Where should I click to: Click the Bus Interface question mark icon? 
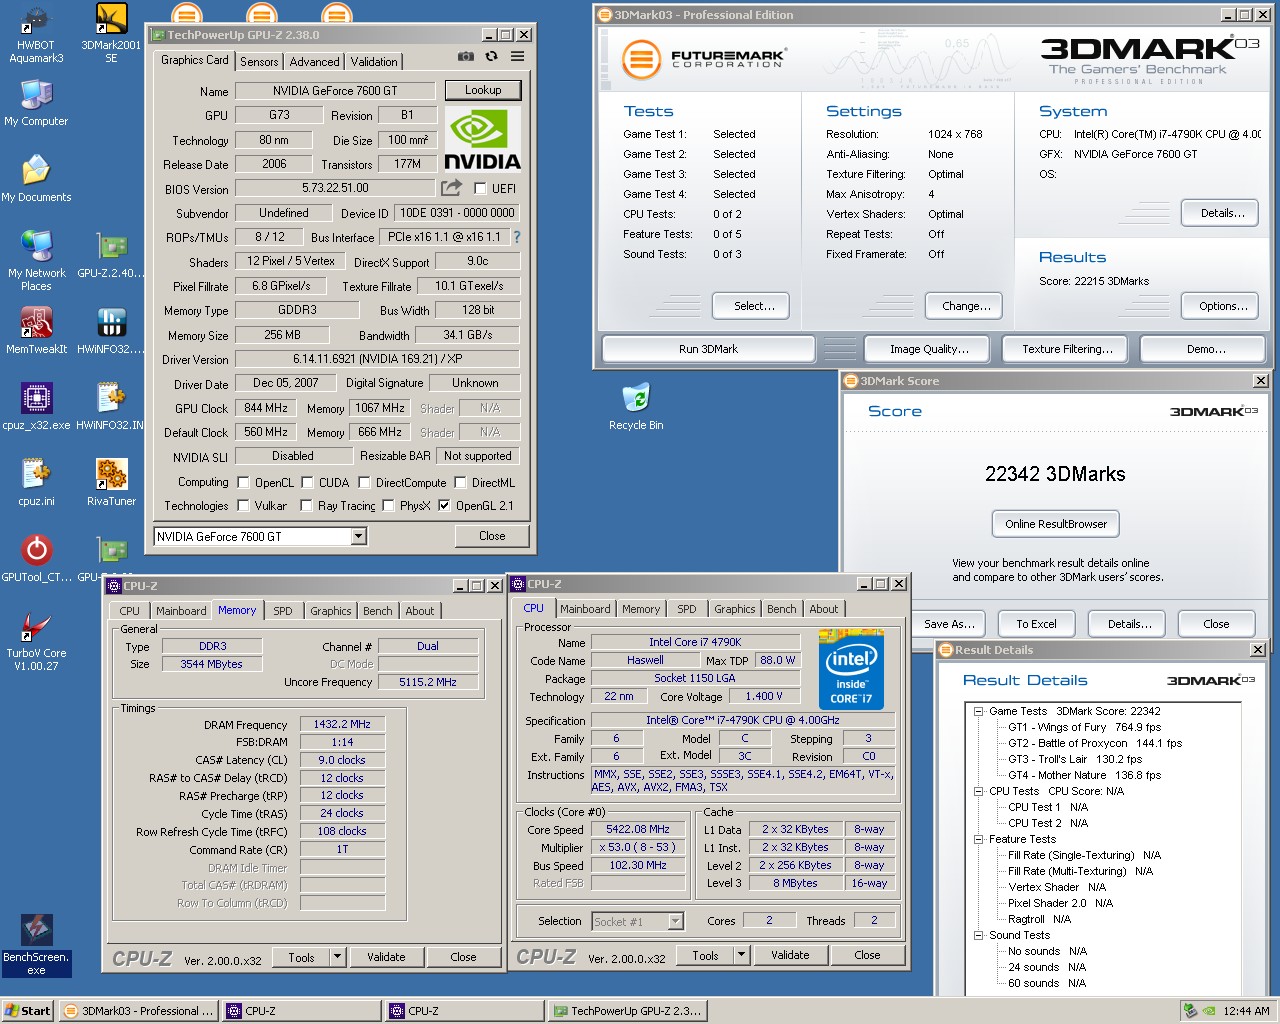[x=517, y=237]
